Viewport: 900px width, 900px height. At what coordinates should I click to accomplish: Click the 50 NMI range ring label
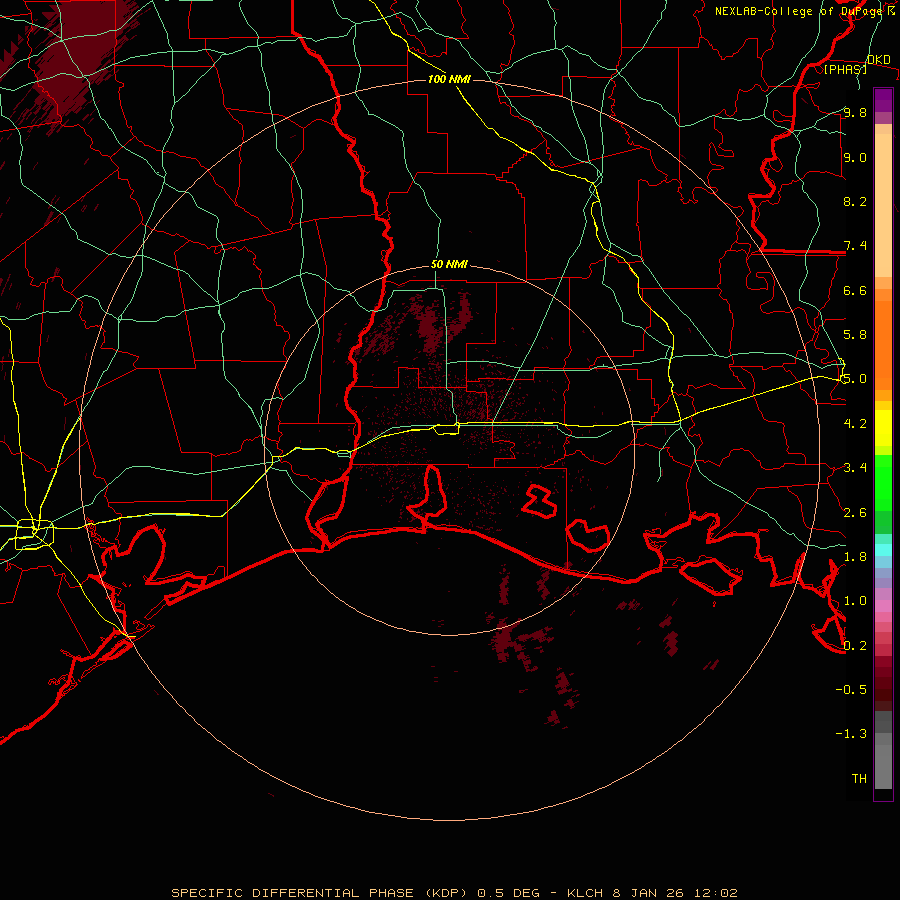tap(449, 265)
